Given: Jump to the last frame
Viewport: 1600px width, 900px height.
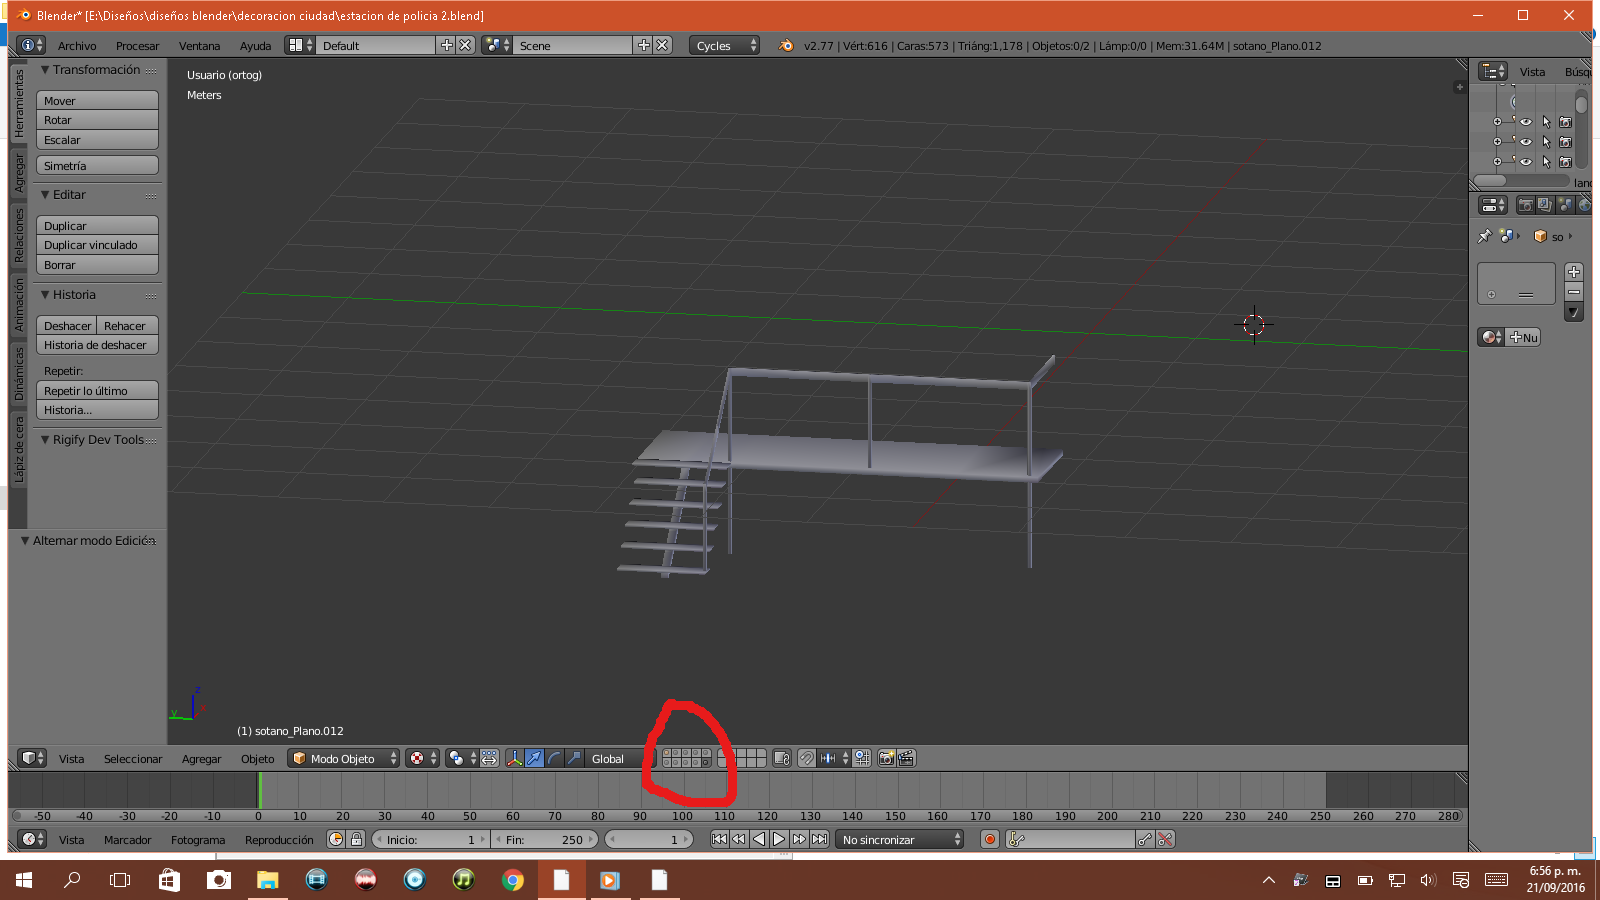Looking at the screenshot, I should (819, 839).
